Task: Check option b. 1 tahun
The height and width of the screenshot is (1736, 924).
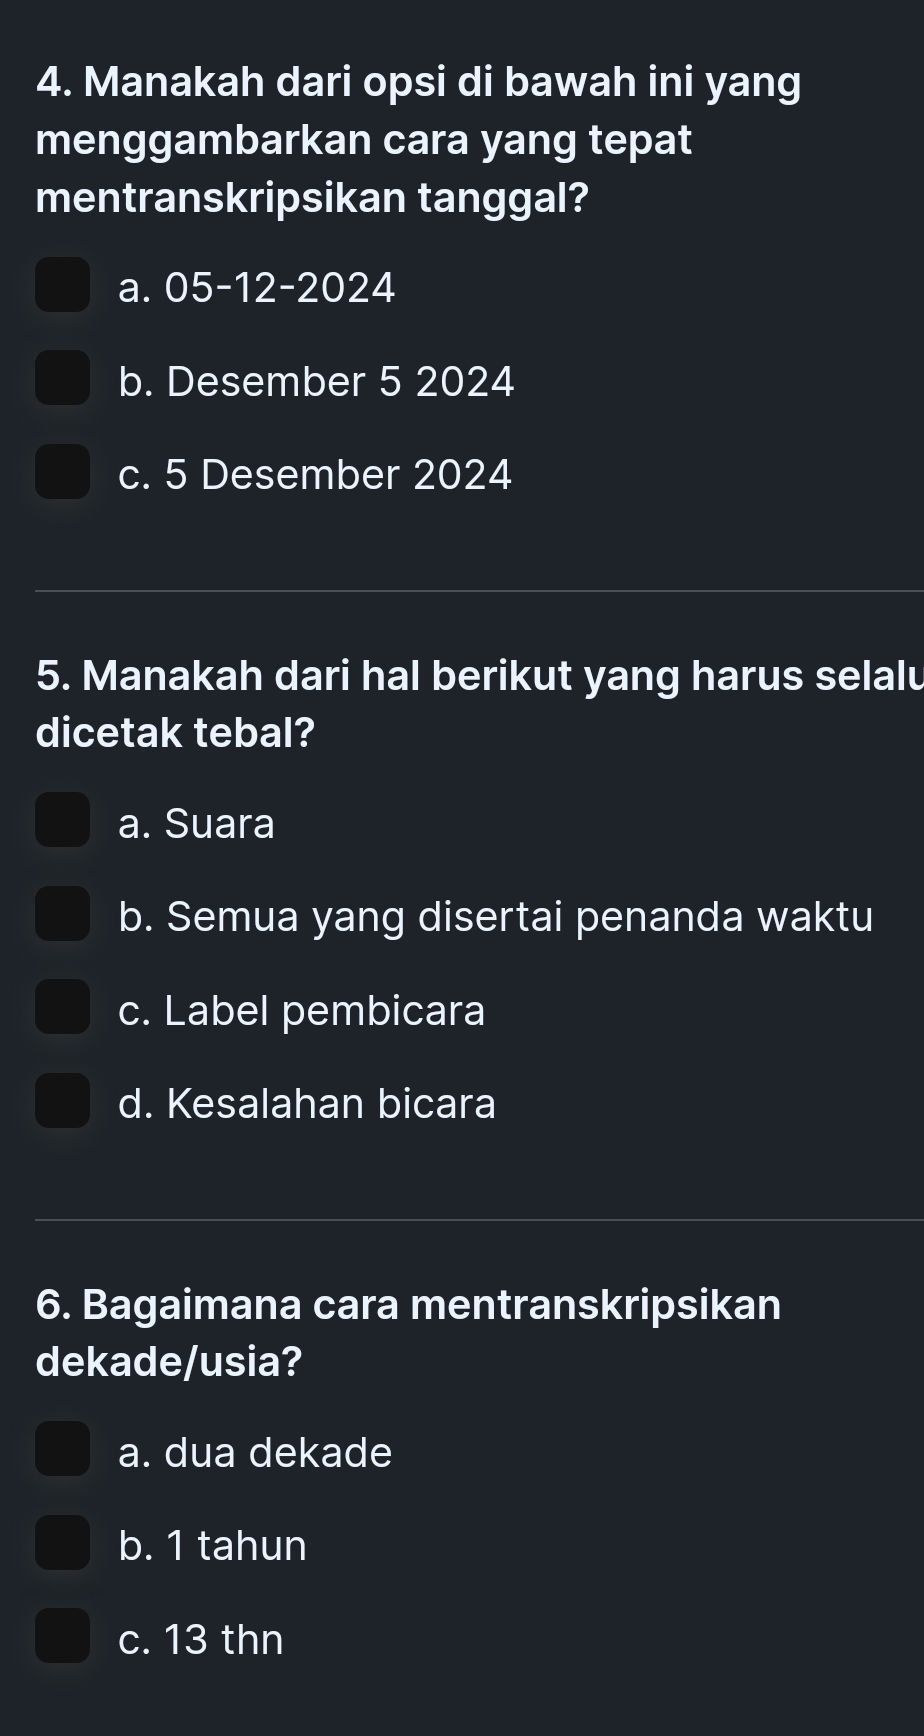Action: point(62,1545)
